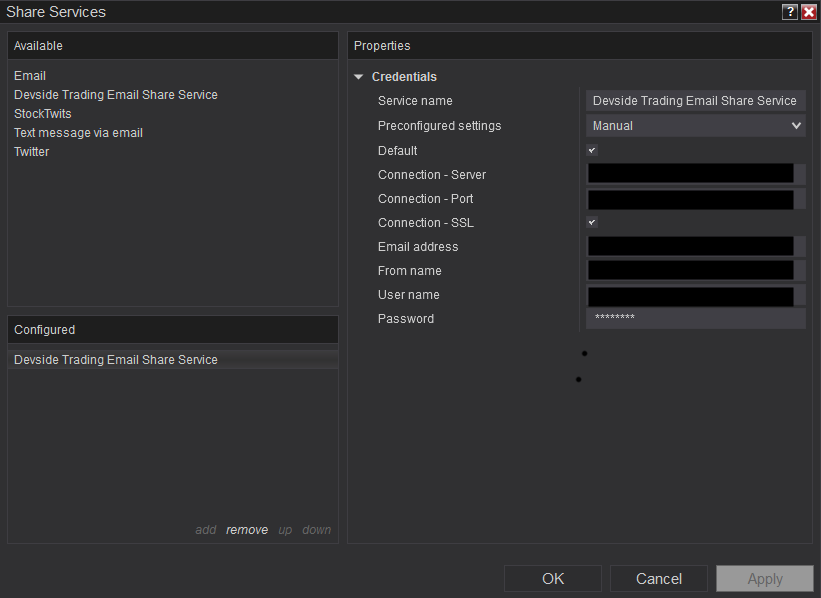Click the From name label
The height and width of the screenshot is (598, 821).
point(409,271)
